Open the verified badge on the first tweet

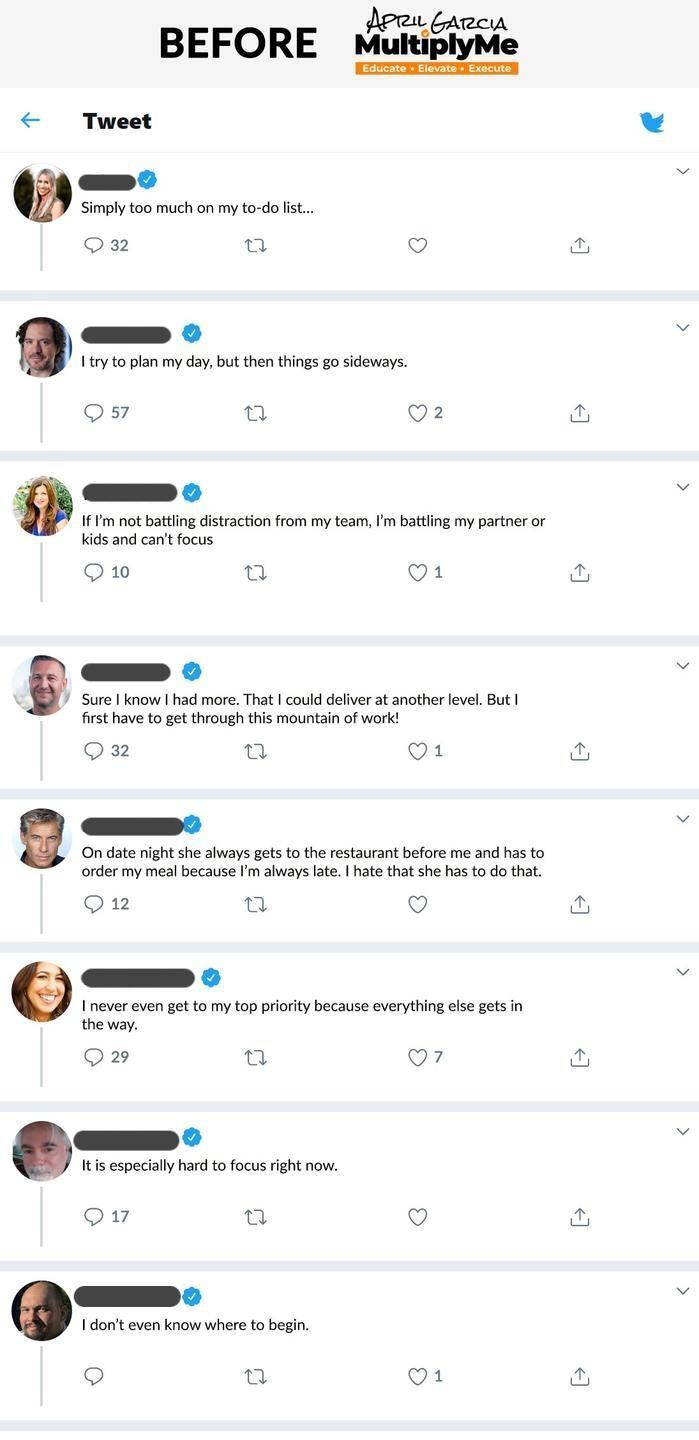pyautogui.click(x=147, y=180)
